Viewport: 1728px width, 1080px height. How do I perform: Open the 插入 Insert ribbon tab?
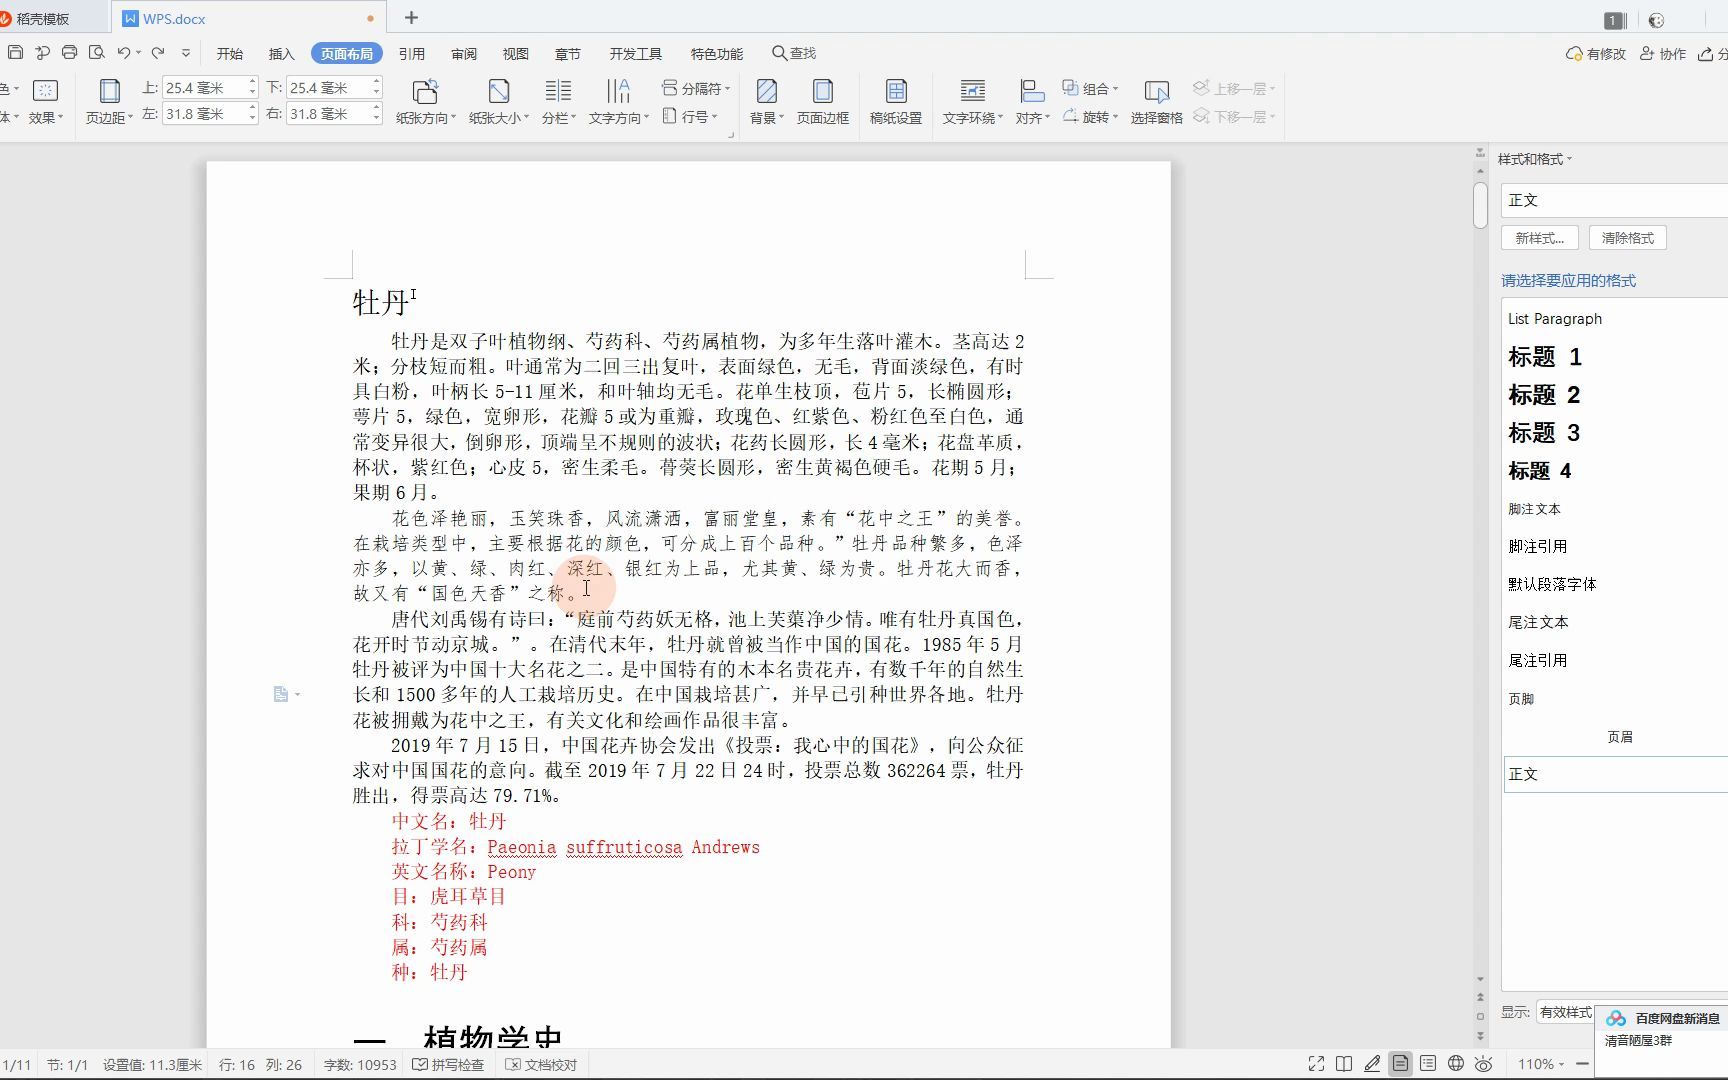tap(282, 54)
